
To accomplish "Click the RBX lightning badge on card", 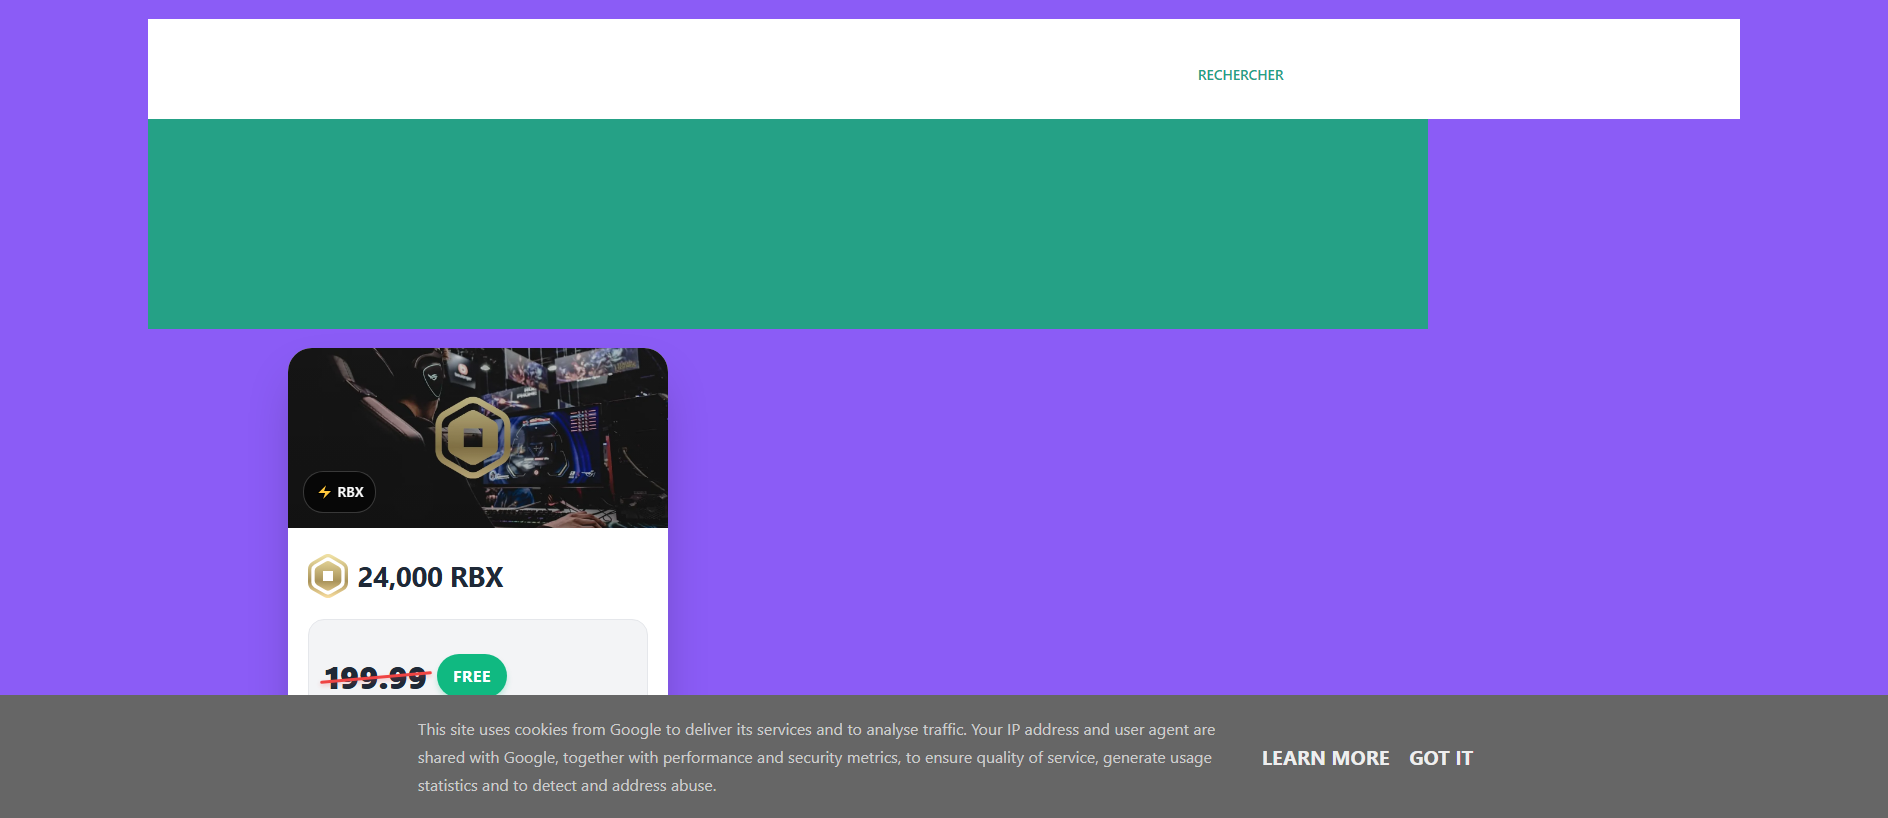I will pyautogui.click(x=340, y=492).
